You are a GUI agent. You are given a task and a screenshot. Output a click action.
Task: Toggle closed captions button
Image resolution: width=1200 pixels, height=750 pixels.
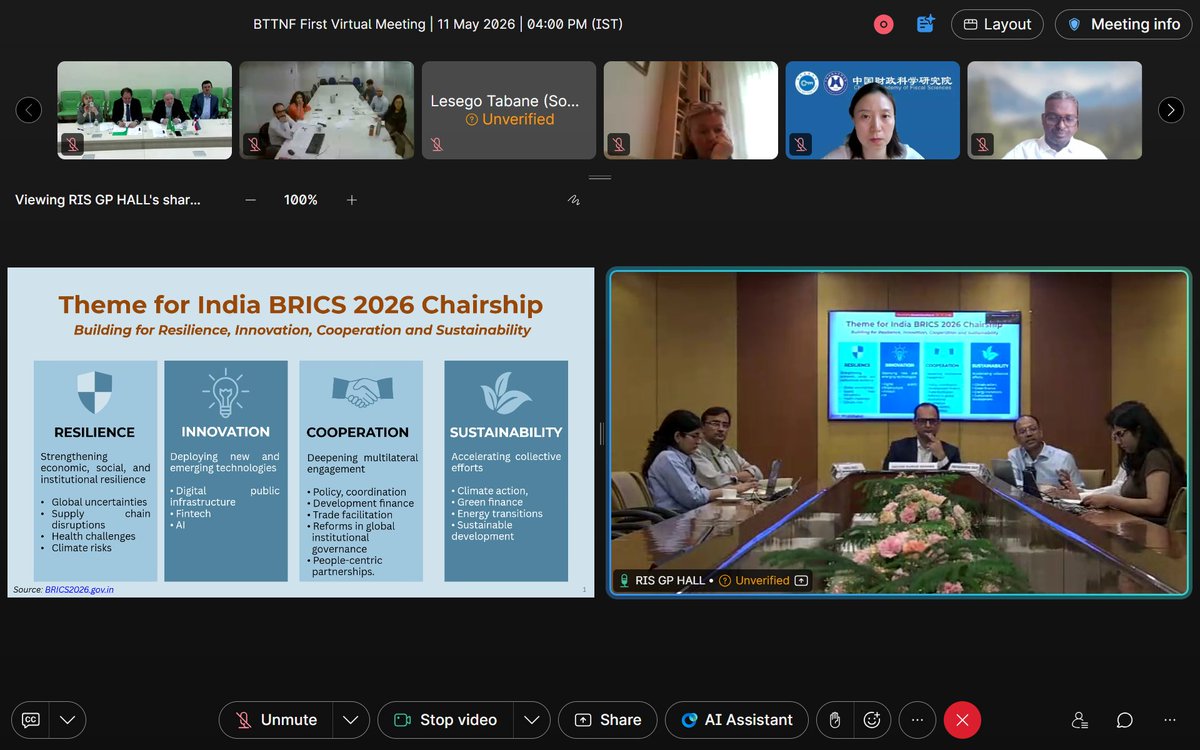tap(31, 720)
